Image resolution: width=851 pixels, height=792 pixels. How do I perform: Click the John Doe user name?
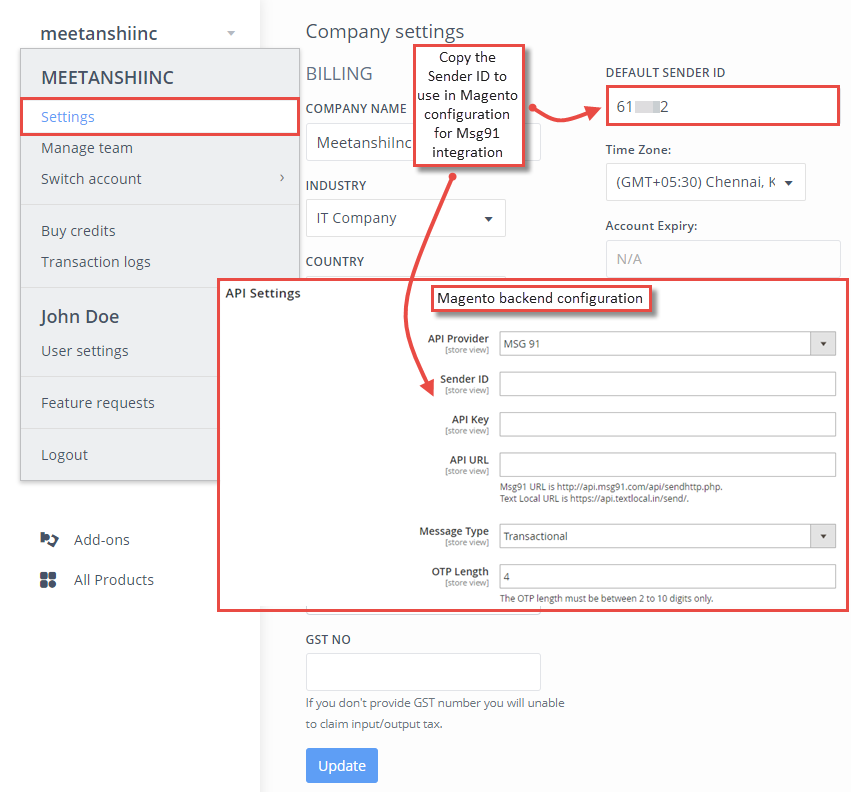tap(80, 316)
